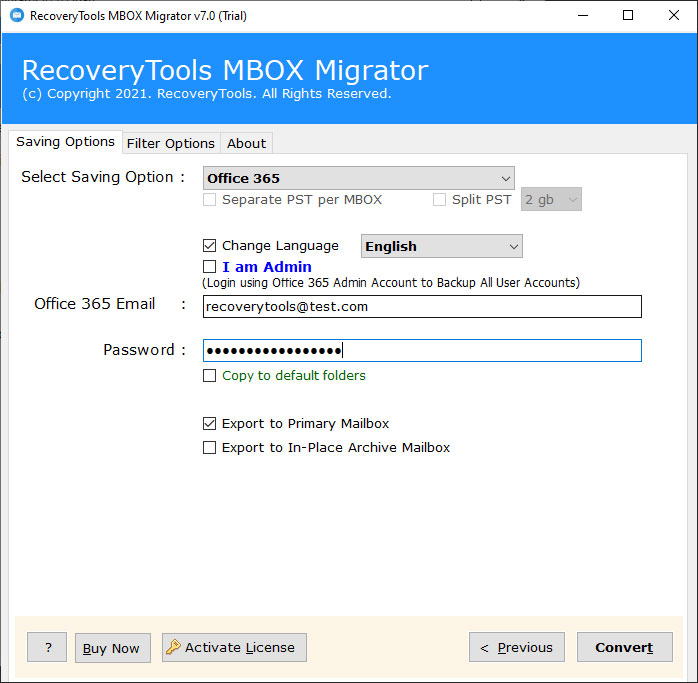This screenshot has height=683, width=698.
Task: Click the Buy Now button
Action: [x=113, y=648]
